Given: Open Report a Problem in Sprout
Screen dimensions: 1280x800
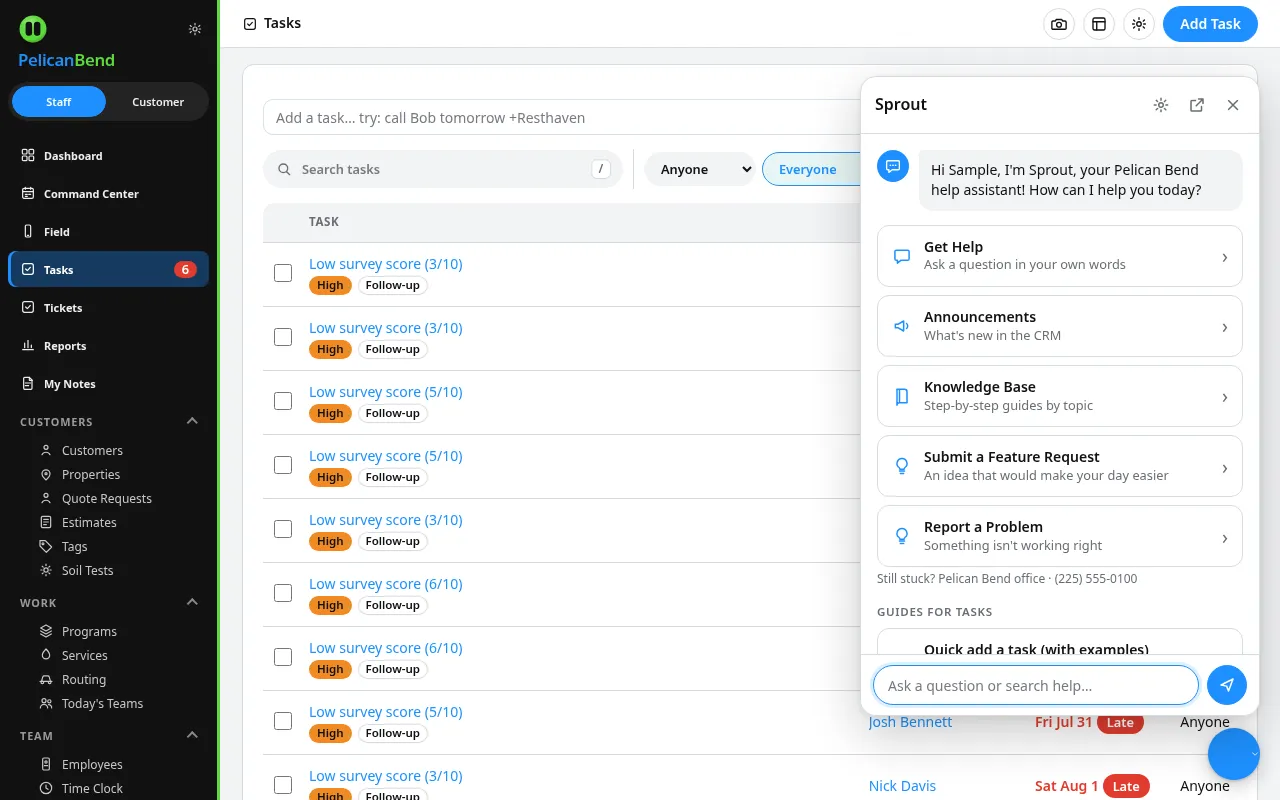Looking at the screenshot, I should click(x=1060, y=536).
